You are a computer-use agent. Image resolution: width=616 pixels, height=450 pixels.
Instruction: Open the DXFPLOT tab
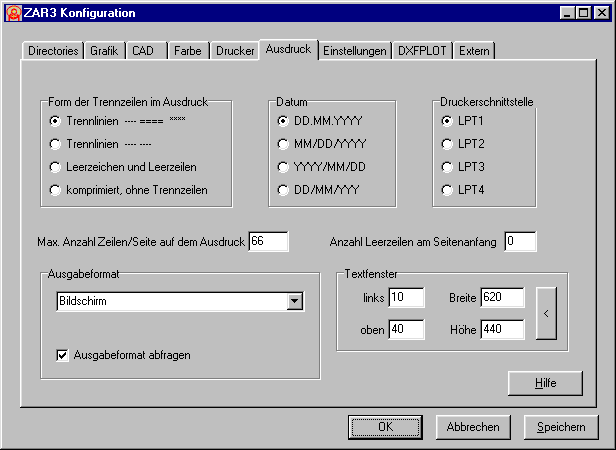(422, 51)
